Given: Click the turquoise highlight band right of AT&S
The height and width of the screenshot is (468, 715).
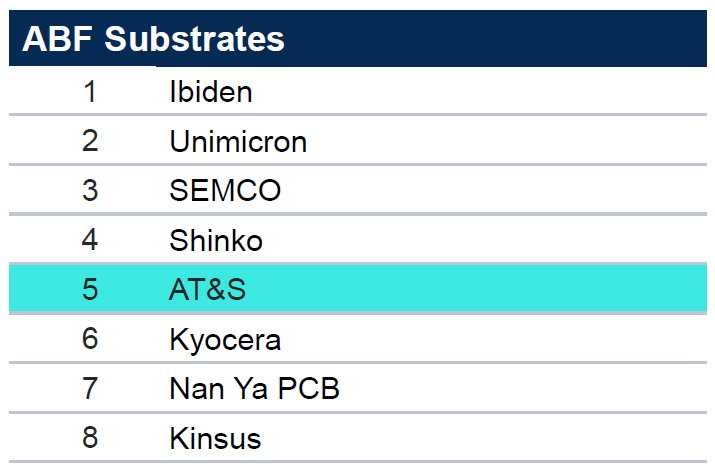Looking at the screenshot, I should (480, 290).
